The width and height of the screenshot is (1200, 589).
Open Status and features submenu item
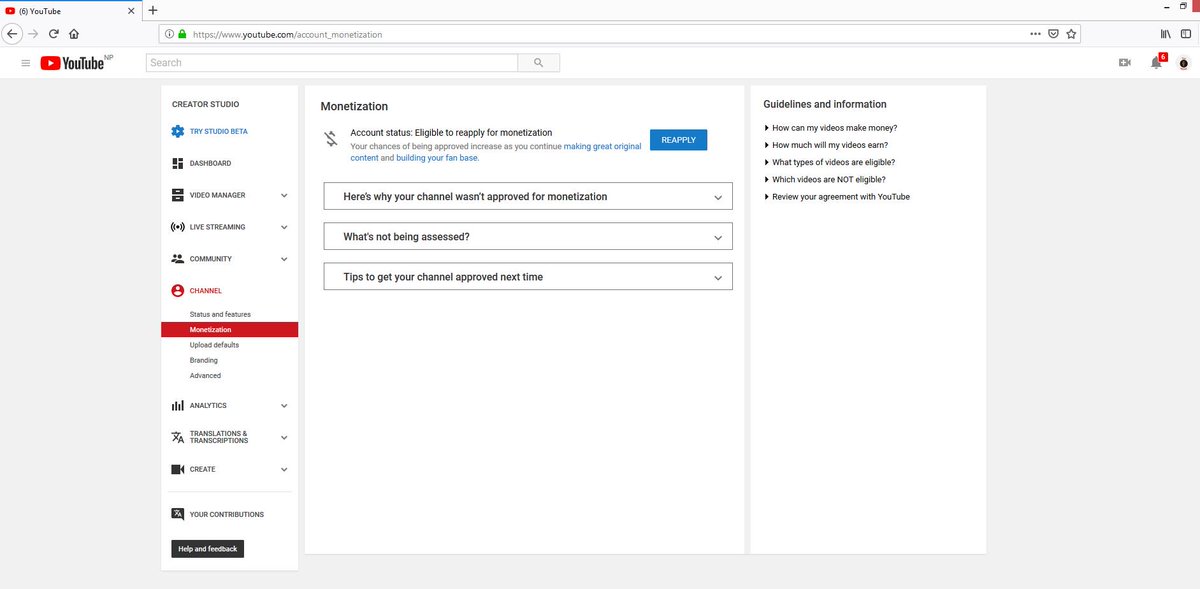[x=220, y=314]
